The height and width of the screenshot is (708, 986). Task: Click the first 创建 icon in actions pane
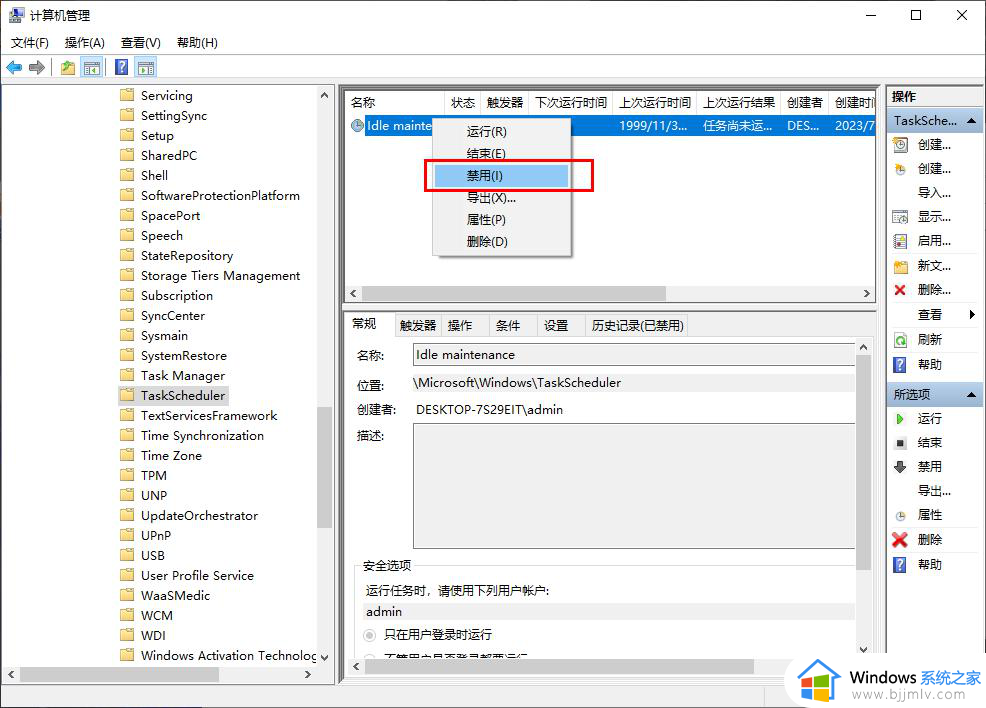[x=900, y=145]
